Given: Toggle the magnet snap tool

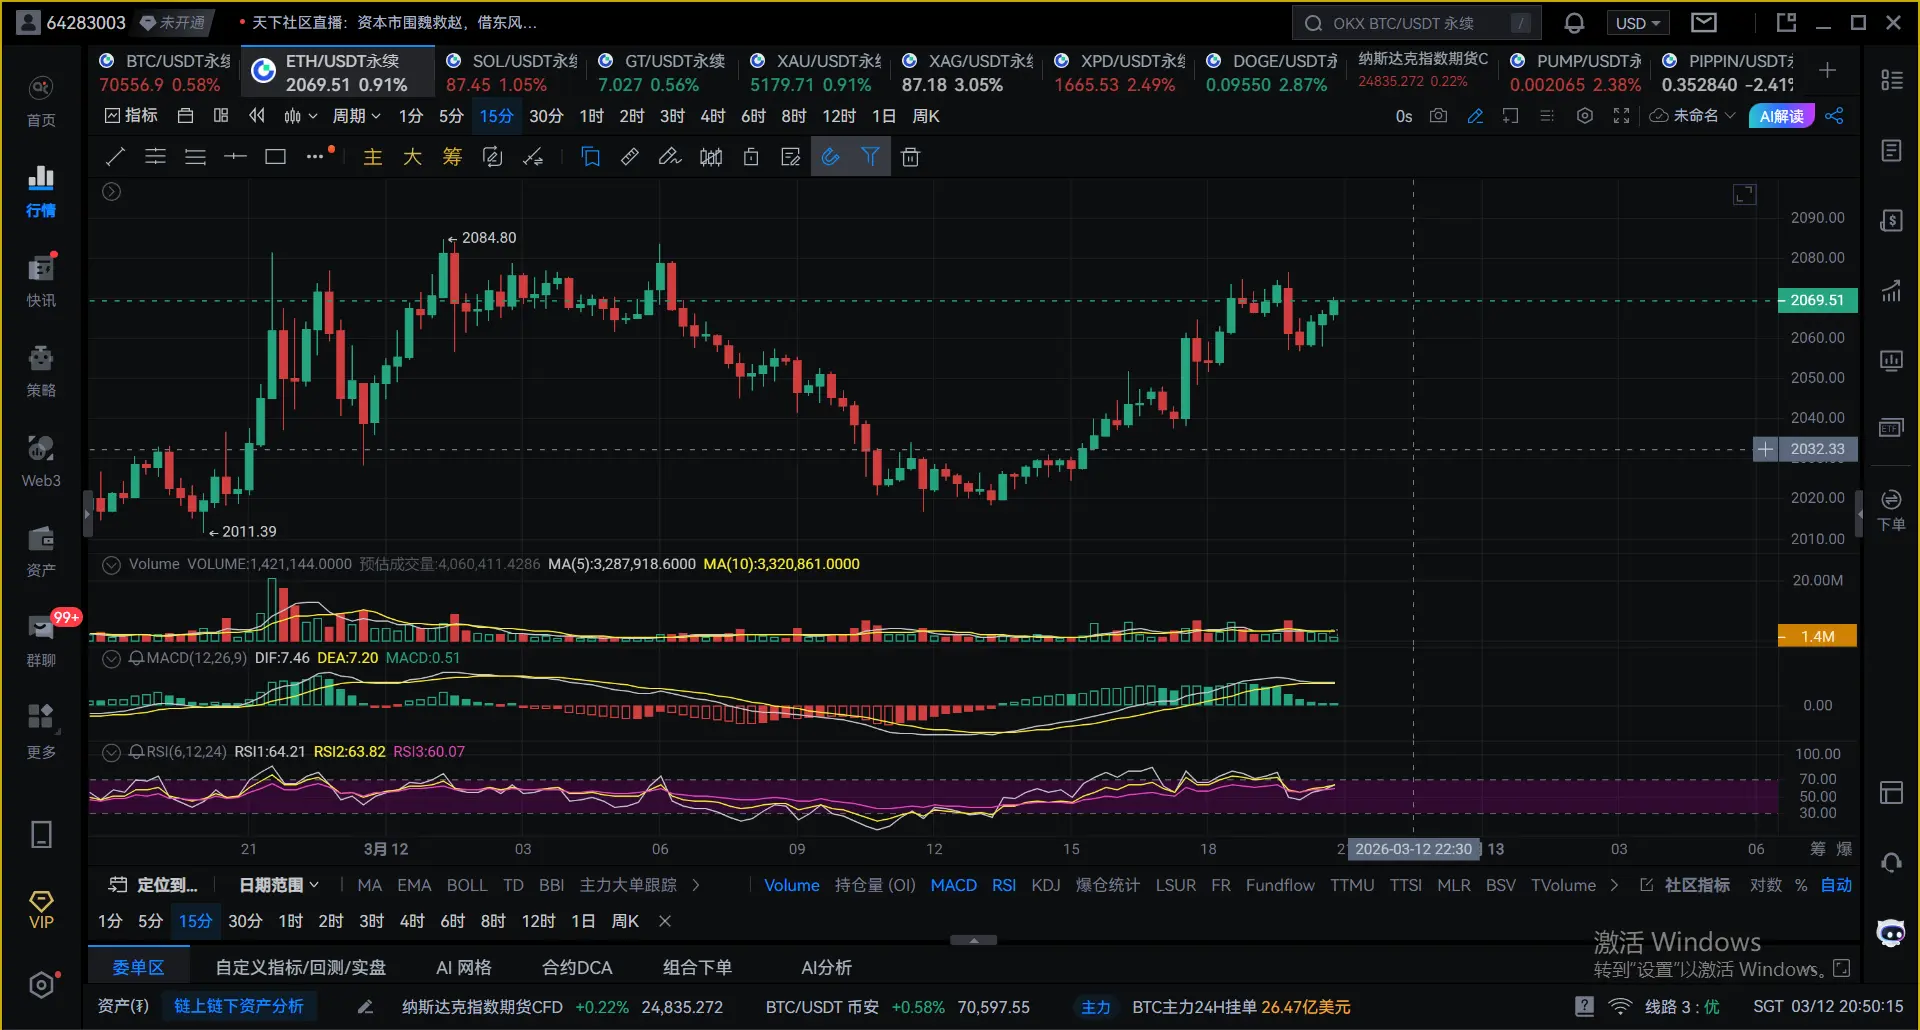Looking at the screenshot, I should click(830, 157).
